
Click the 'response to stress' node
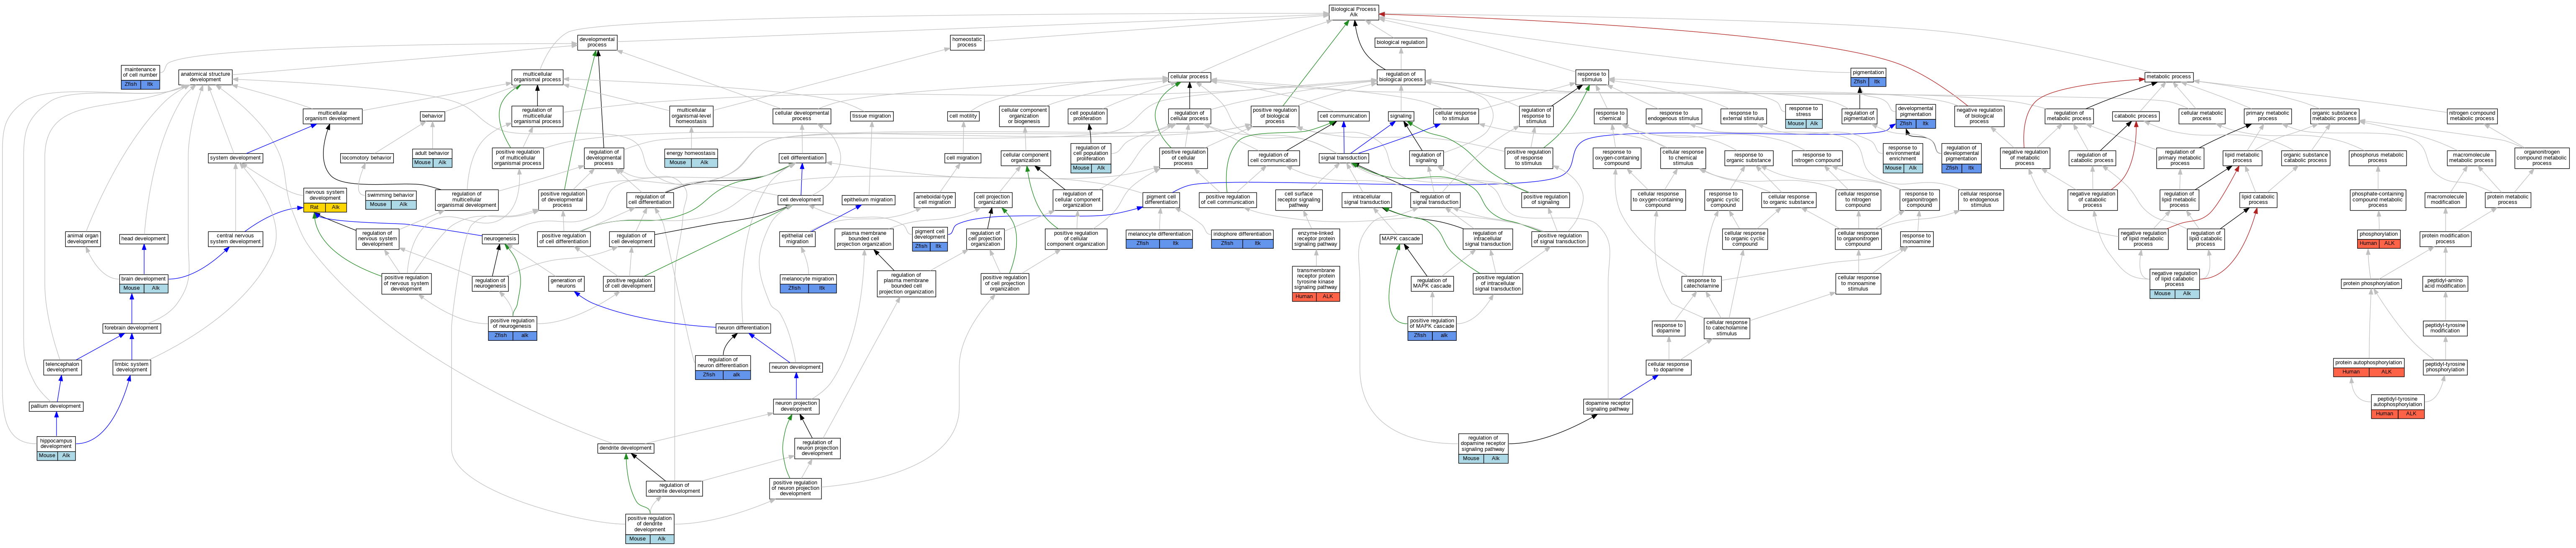(1803, 116)
